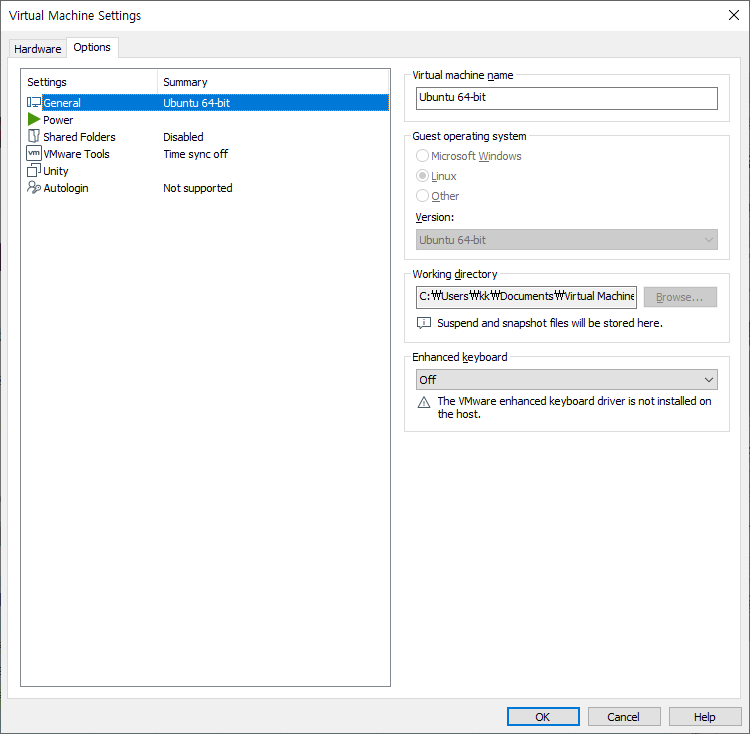Open the Help button

click(705, 716)
